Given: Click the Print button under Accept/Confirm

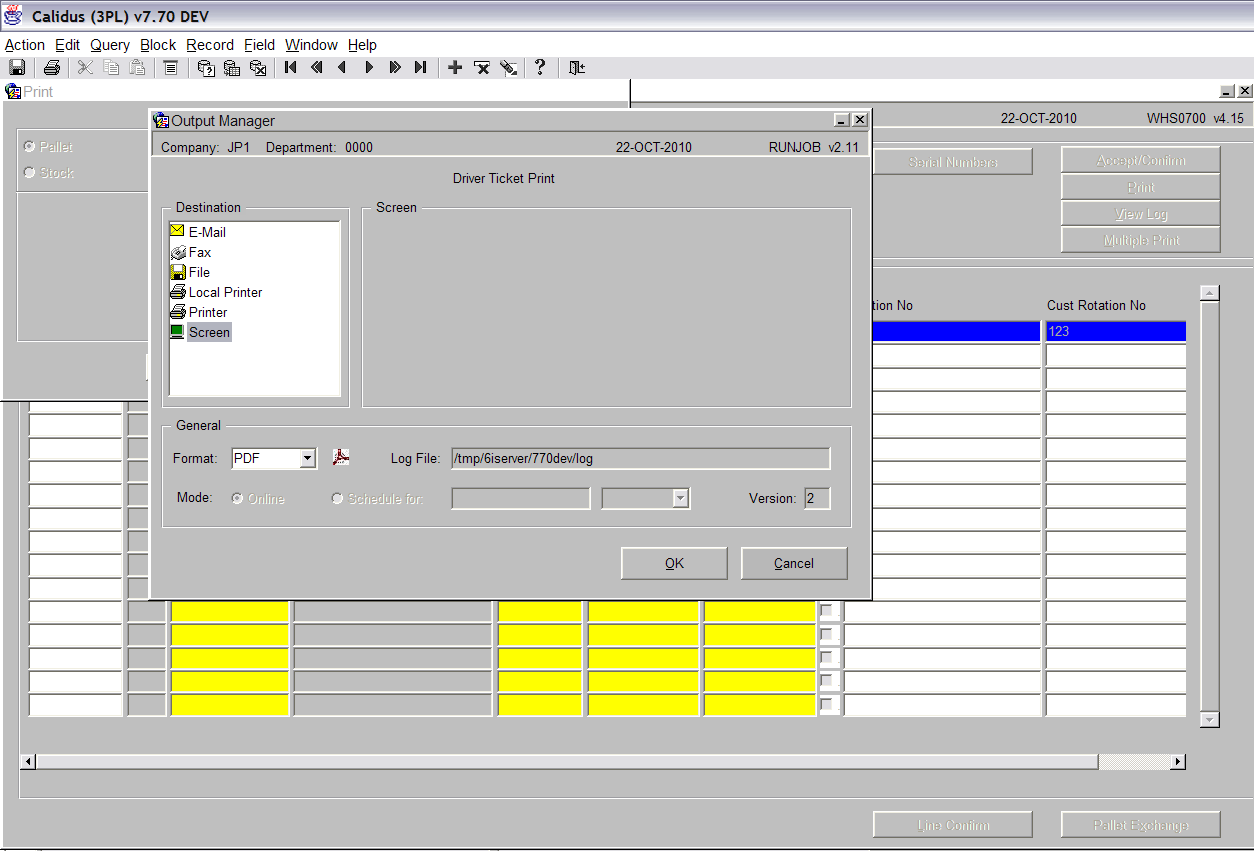Looking at the screenshot, I should click(1141, 187).
